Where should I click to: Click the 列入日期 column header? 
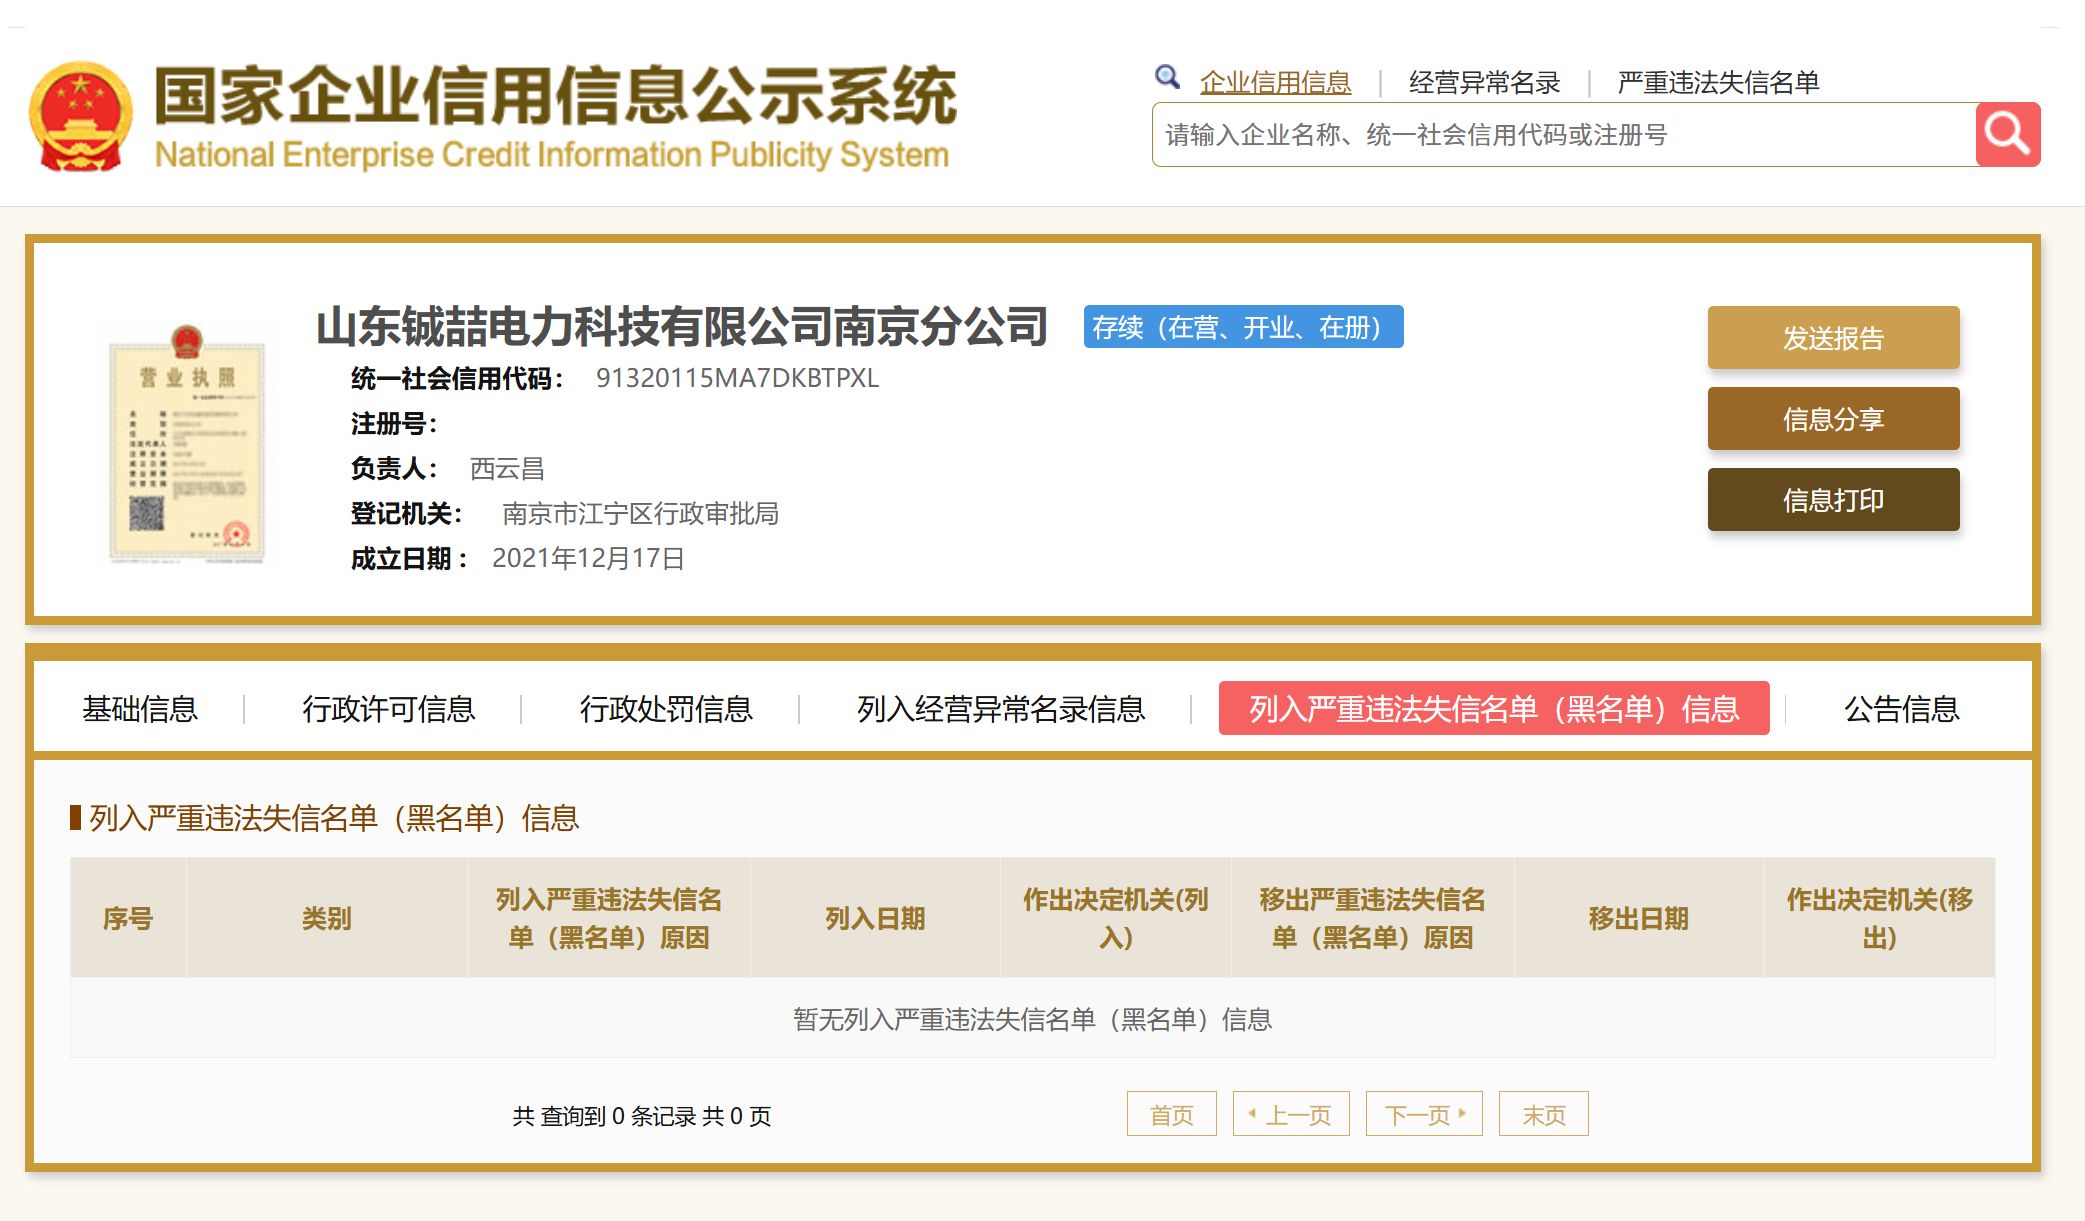pyautogui.click(x=875, y=918)
